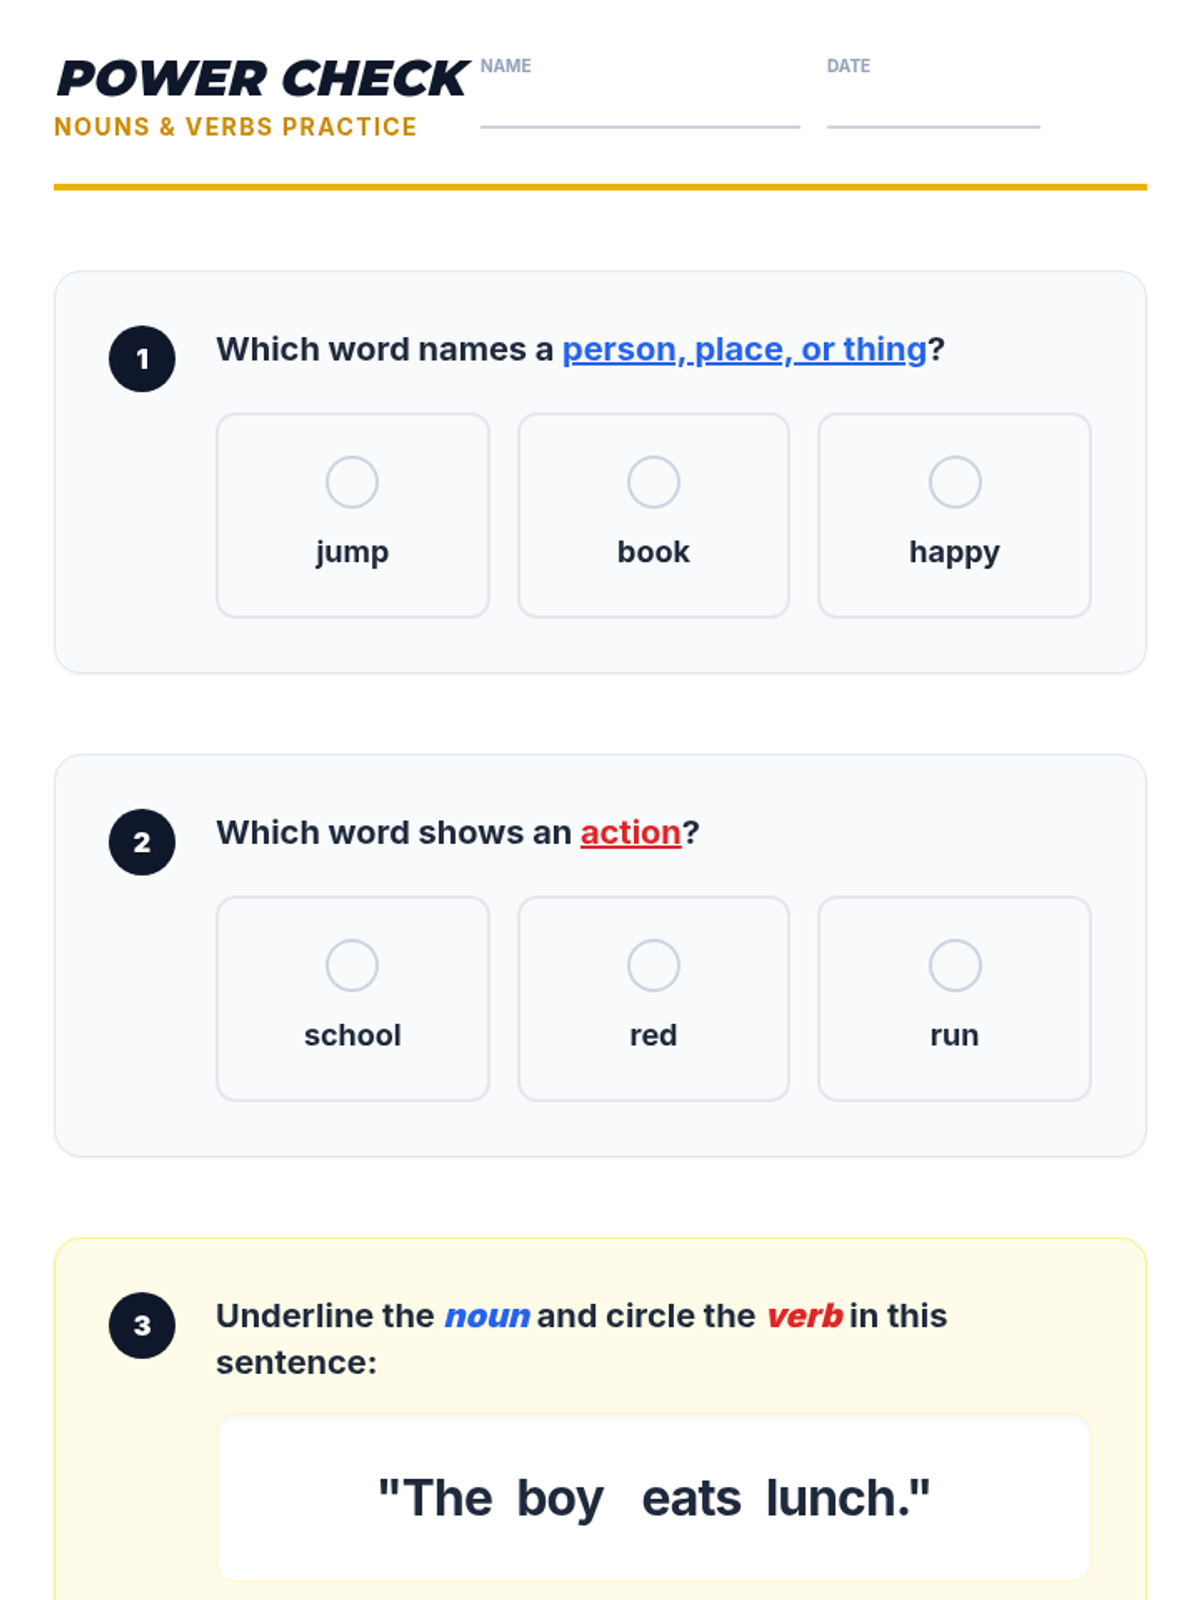Select the happy radio option
This screenshot has height=1600, width=1200.
(x=955, y=482)
